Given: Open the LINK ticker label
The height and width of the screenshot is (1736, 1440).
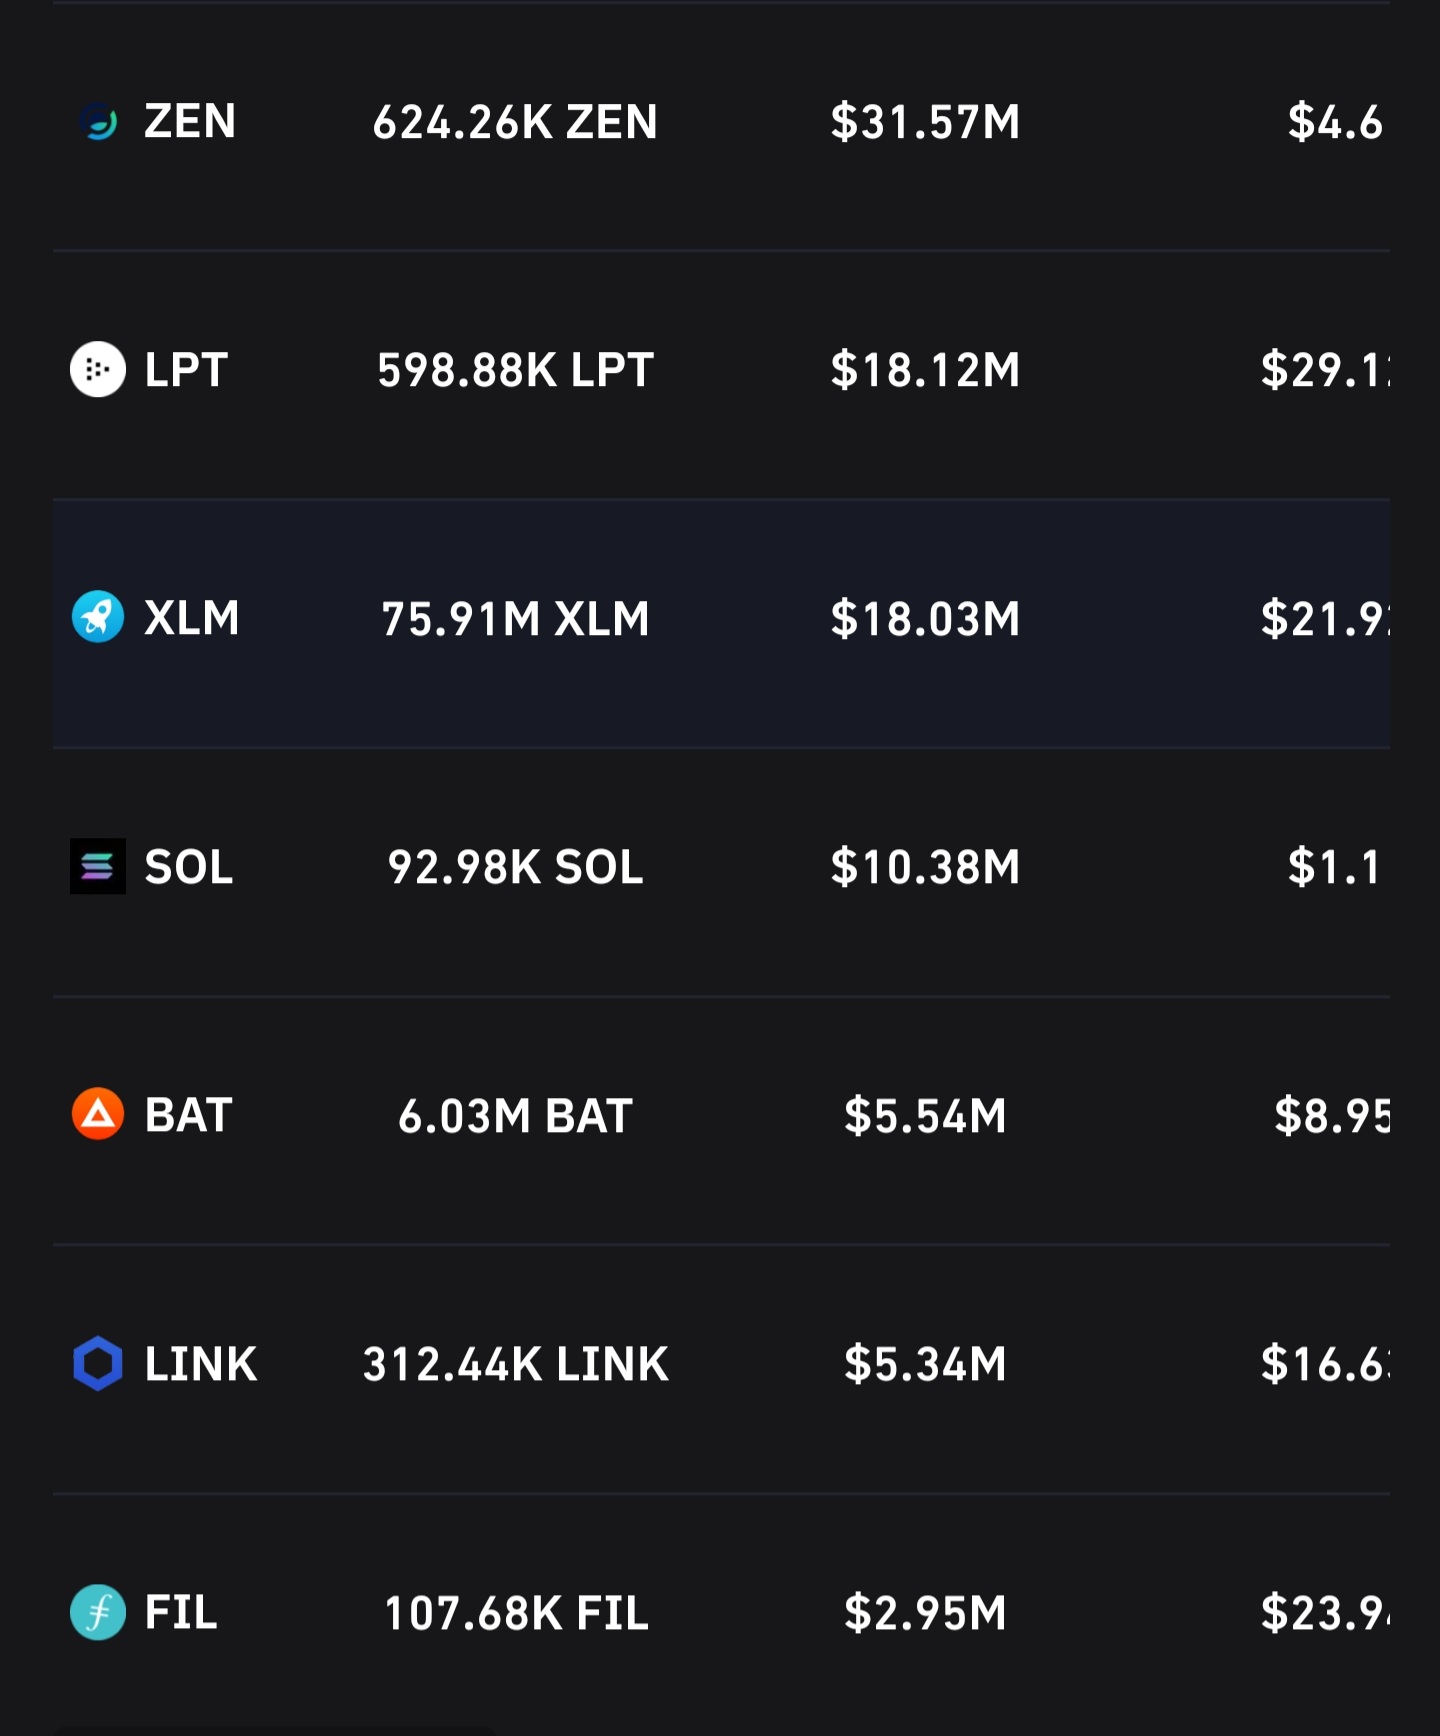Looking at the screenshot, I should [x=201, y=1364].
